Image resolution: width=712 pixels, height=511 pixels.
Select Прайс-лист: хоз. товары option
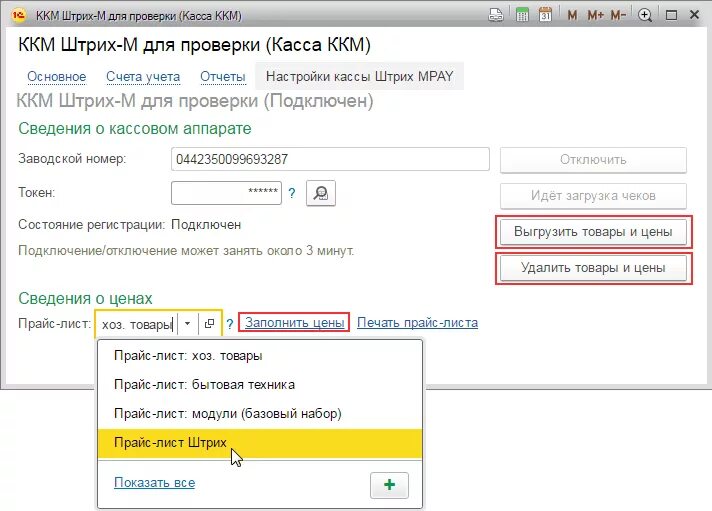(x=260, y=356)
